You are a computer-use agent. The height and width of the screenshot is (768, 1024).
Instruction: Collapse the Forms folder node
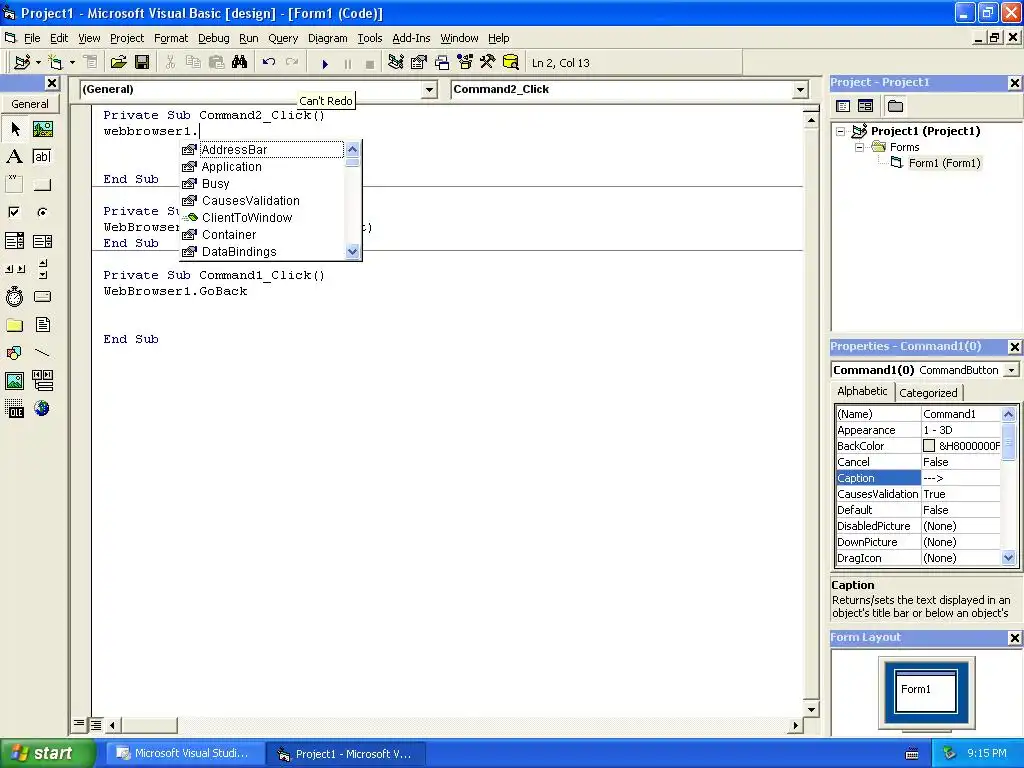pyautogui.click(x=860, y=148)
